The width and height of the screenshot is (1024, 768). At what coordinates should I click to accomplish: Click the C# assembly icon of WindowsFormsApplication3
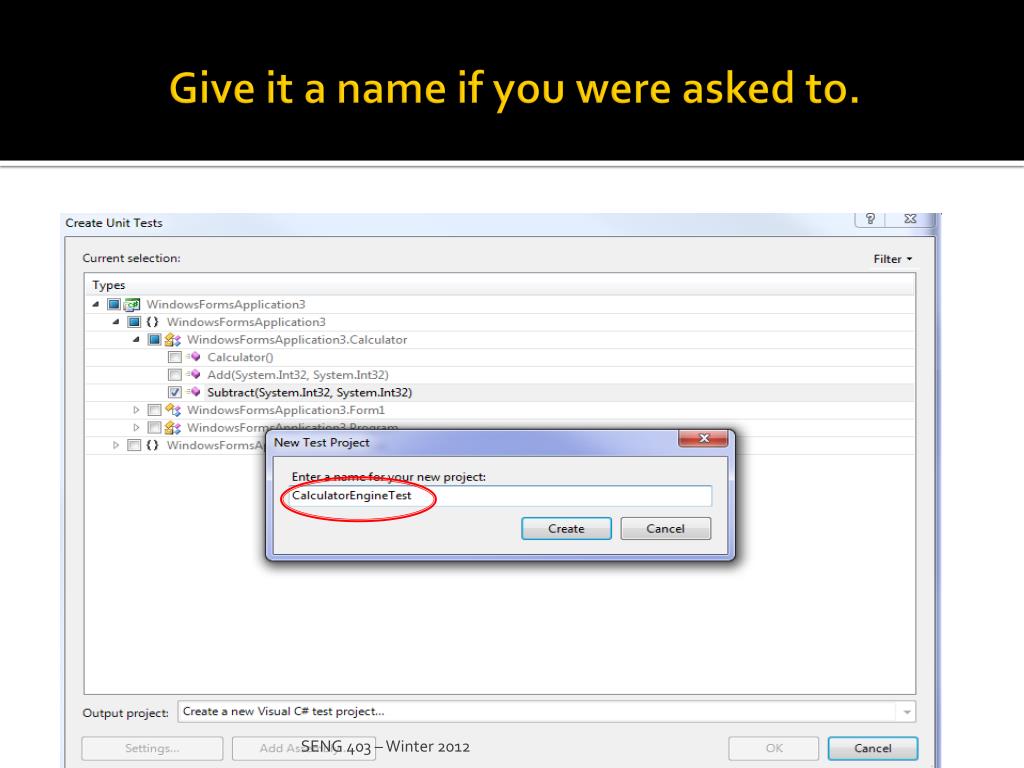pyautogui.click(x=132, y=304)
